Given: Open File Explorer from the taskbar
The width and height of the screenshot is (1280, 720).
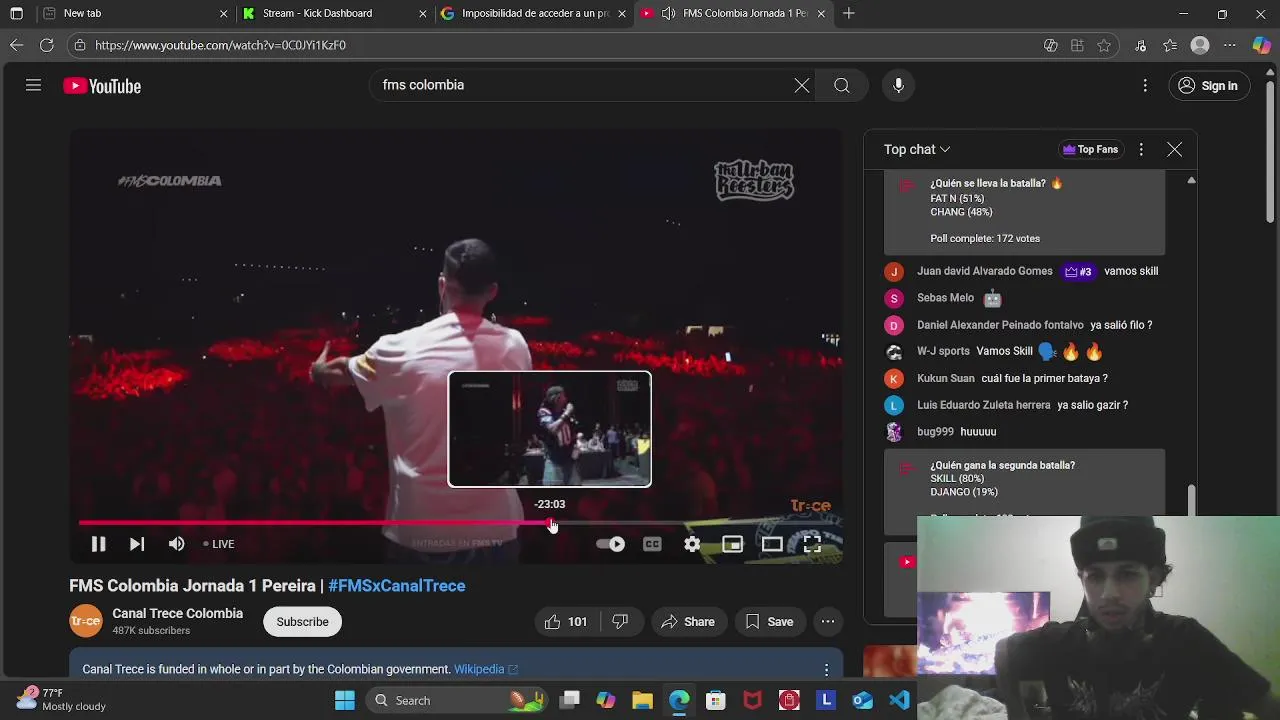Looking at the screenshot, I should point(642,701).
